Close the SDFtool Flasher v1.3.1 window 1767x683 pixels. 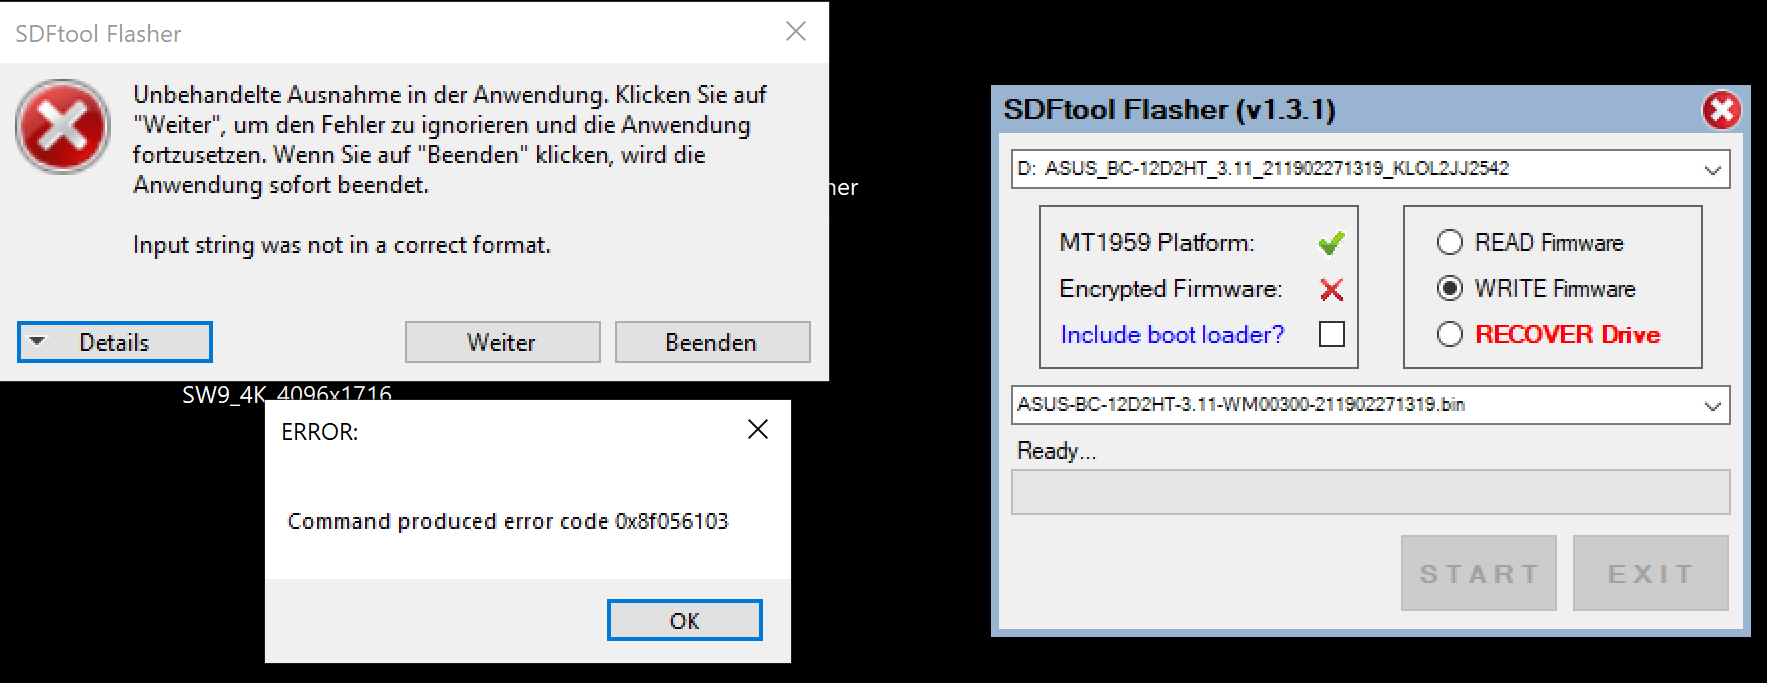(x=1721, y=110)
